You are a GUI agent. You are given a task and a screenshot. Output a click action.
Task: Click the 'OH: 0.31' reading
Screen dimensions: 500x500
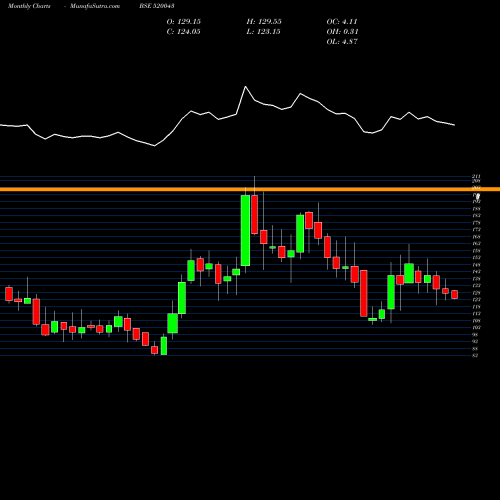[x=342, y=32]
